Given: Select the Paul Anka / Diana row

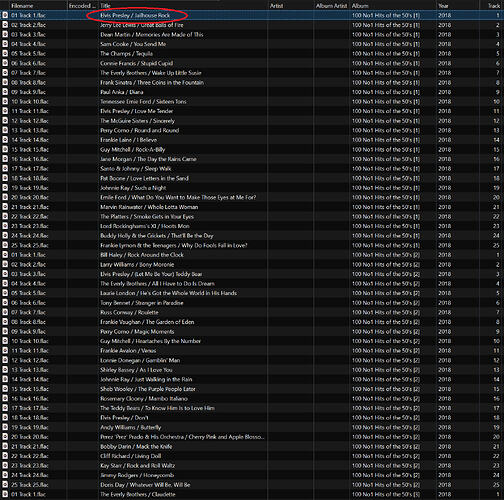Looking at the screenshot, I should coord(252,92).
